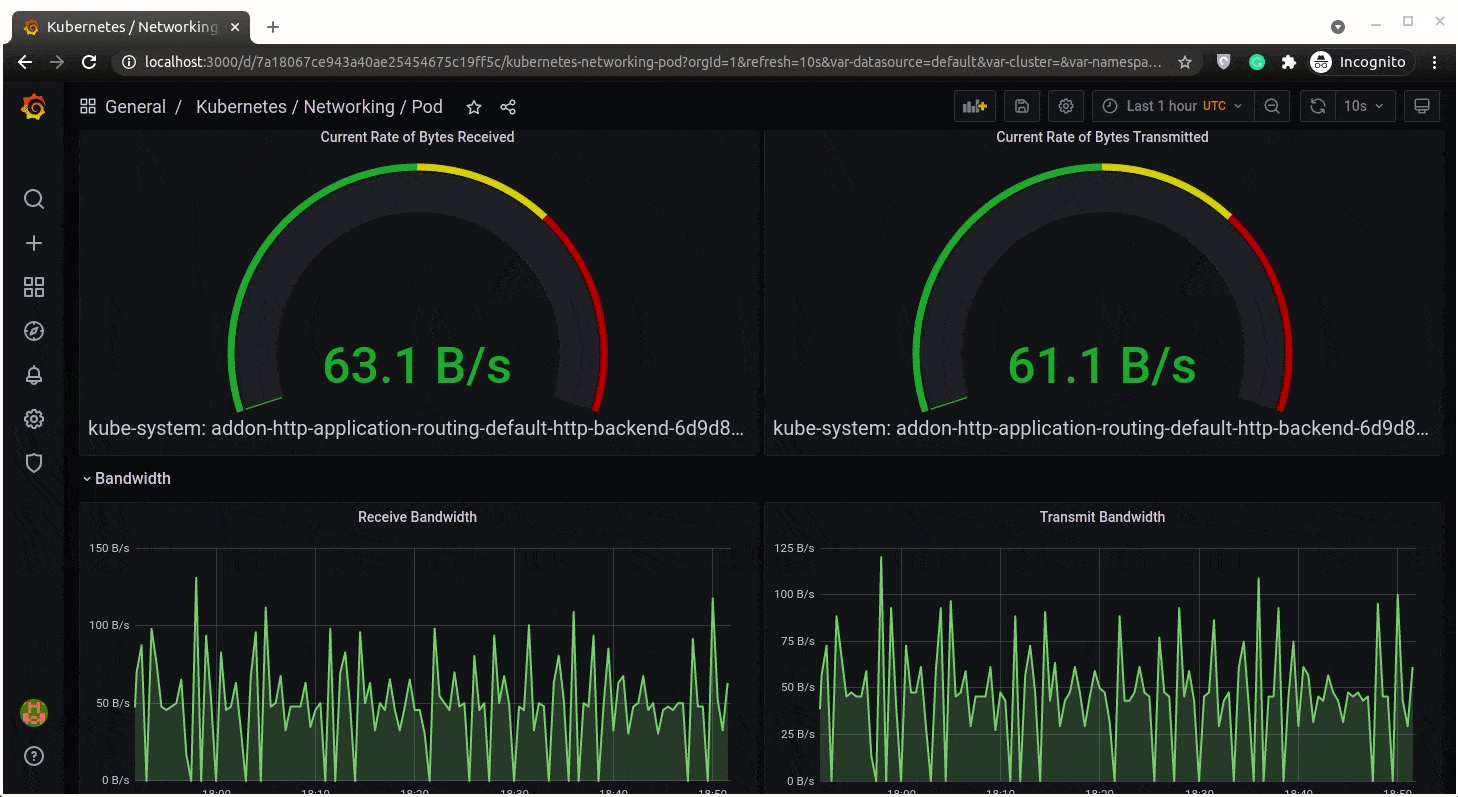1458x797 pixels.
Task: Click the Create (plus) icon in sidebar
Action: (x=33, y=243)
